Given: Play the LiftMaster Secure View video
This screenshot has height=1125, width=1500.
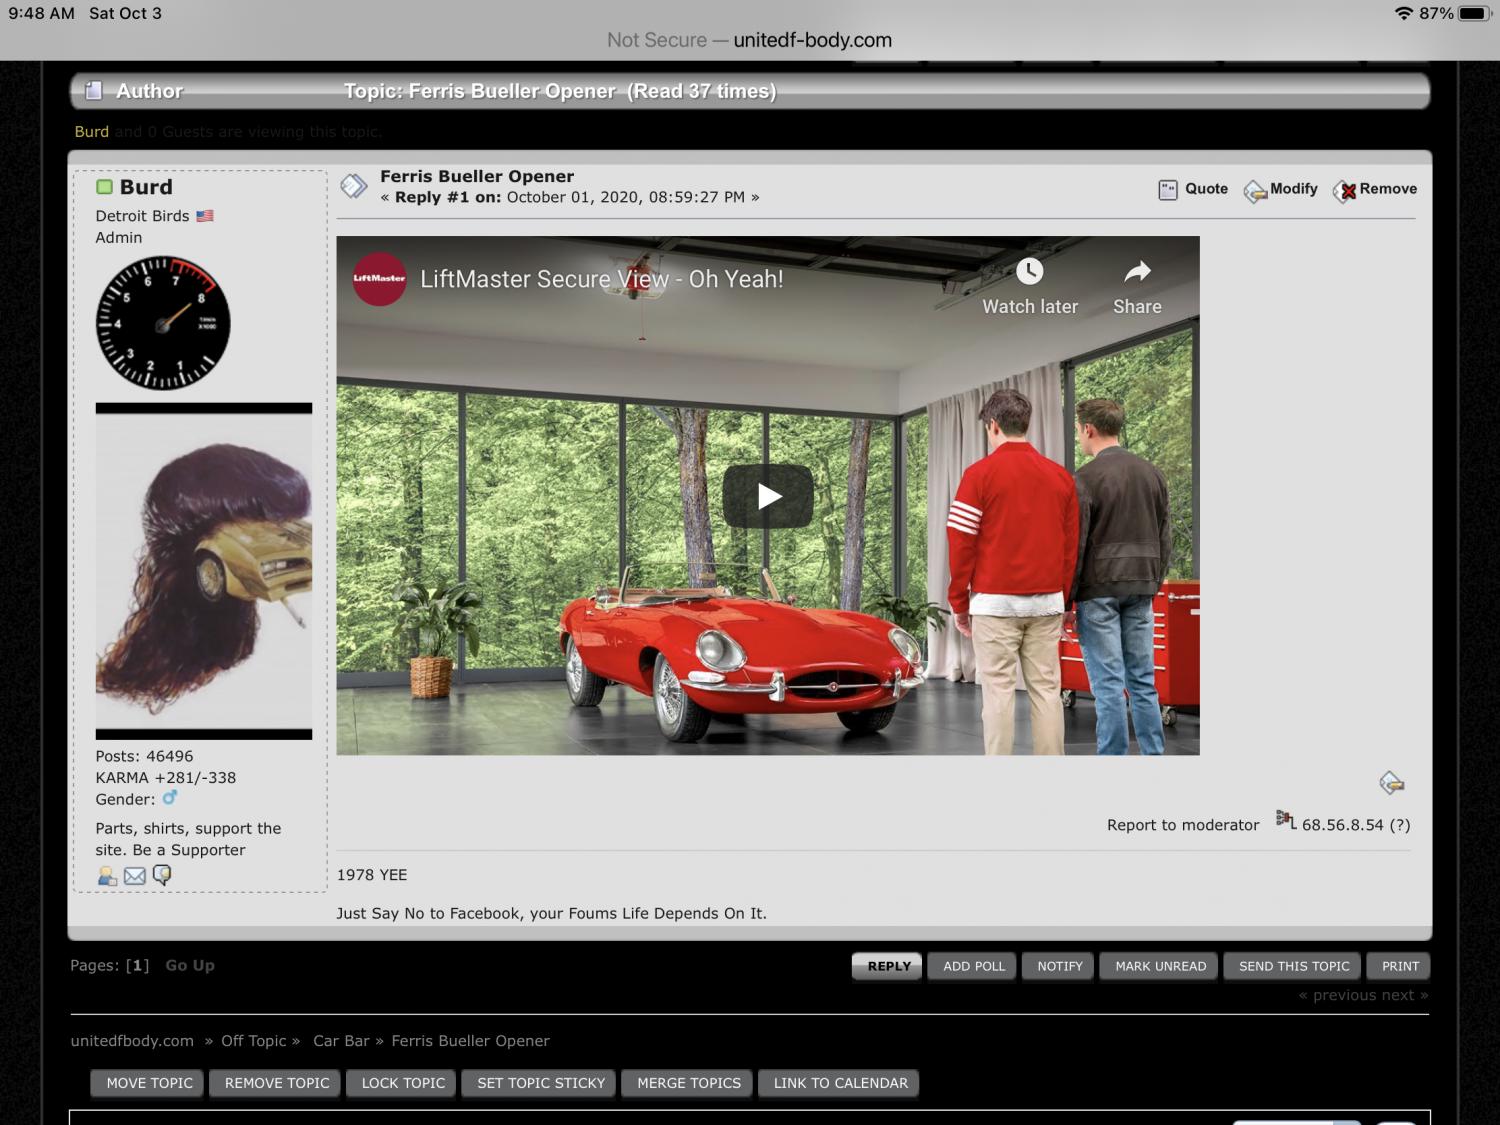Looking at the screenshot, I should point(768,496).
